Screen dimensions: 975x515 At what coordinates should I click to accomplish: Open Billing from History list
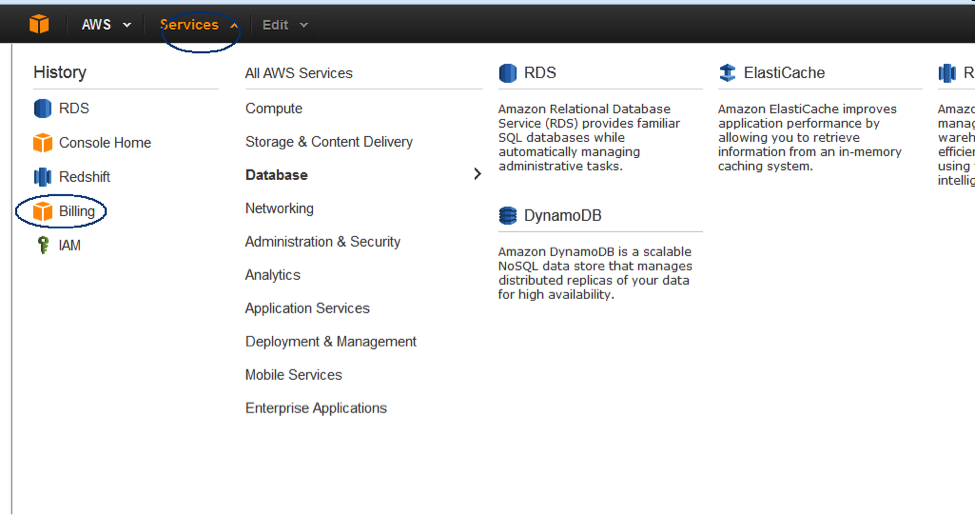tap(77, 211)
